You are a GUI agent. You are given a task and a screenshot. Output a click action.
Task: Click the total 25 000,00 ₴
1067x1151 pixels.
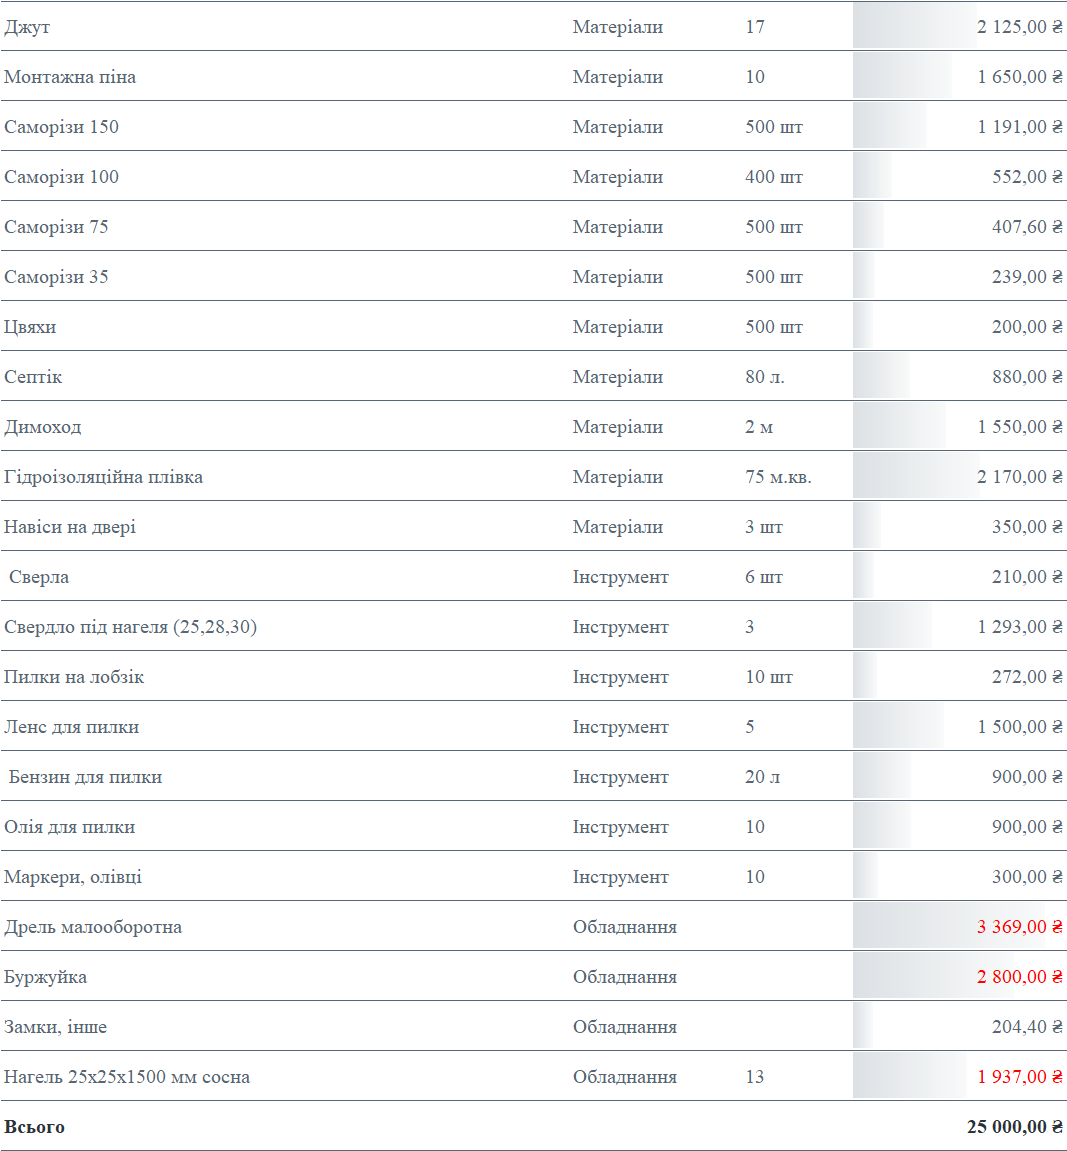(x=1014, y=1127)
